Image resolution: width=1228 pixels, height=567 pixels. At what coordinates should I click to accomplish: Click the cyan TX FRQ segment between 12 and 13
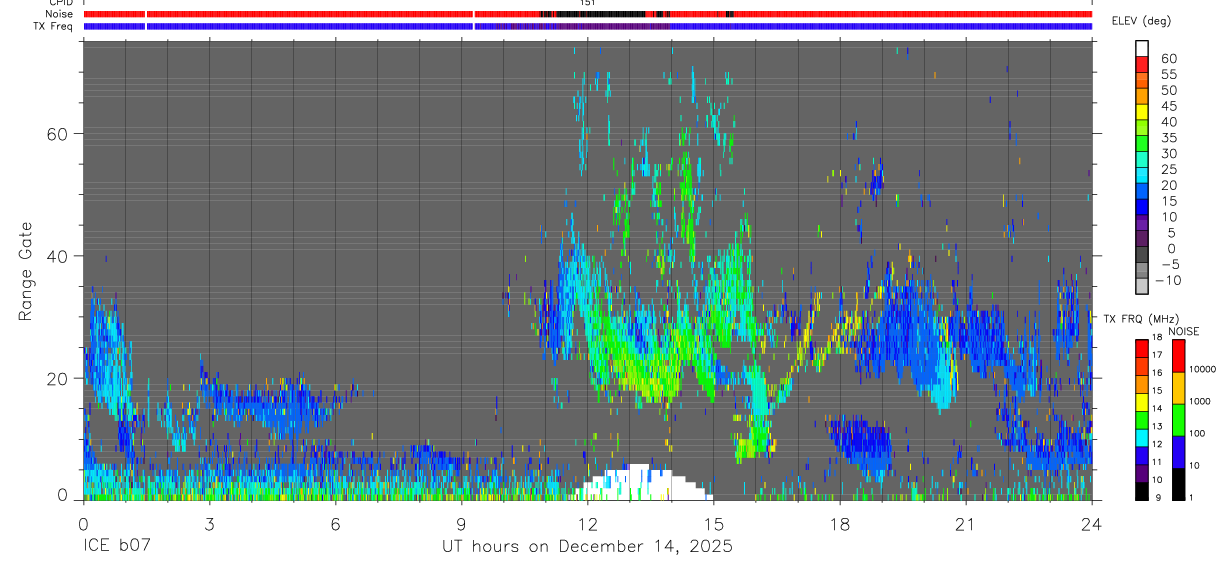[1142, 437]
